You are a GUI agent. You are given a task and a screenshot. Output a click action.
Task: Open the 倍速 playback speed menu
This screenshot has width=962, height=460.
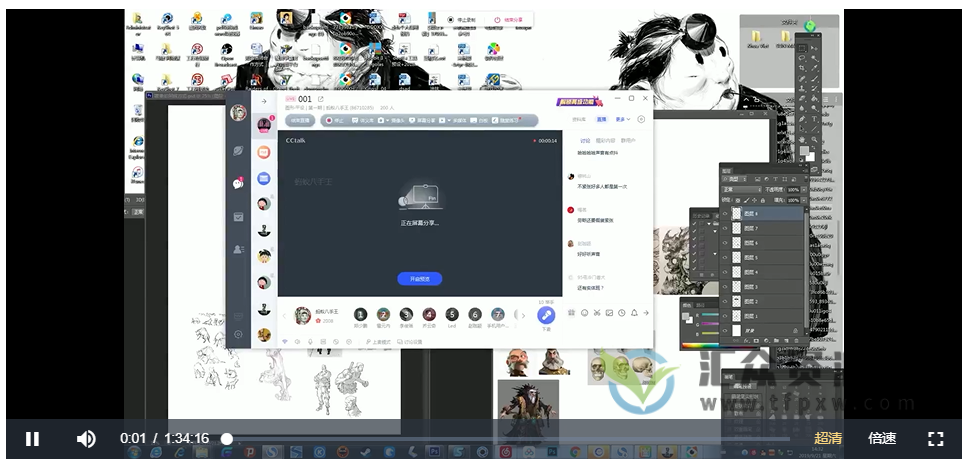click(x=882, y=439)
